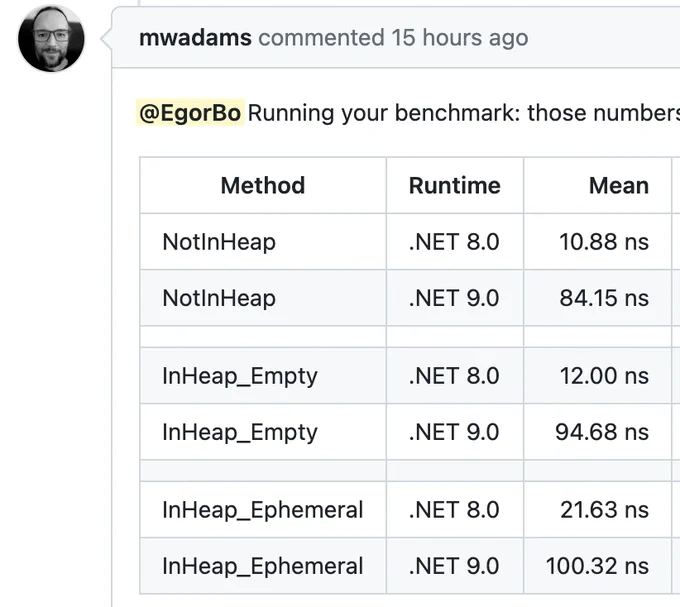Select the InHeap_Ephemeral cell in the .NET 9.0 row
The image size is (680, 607).
(x=263, y=566)
